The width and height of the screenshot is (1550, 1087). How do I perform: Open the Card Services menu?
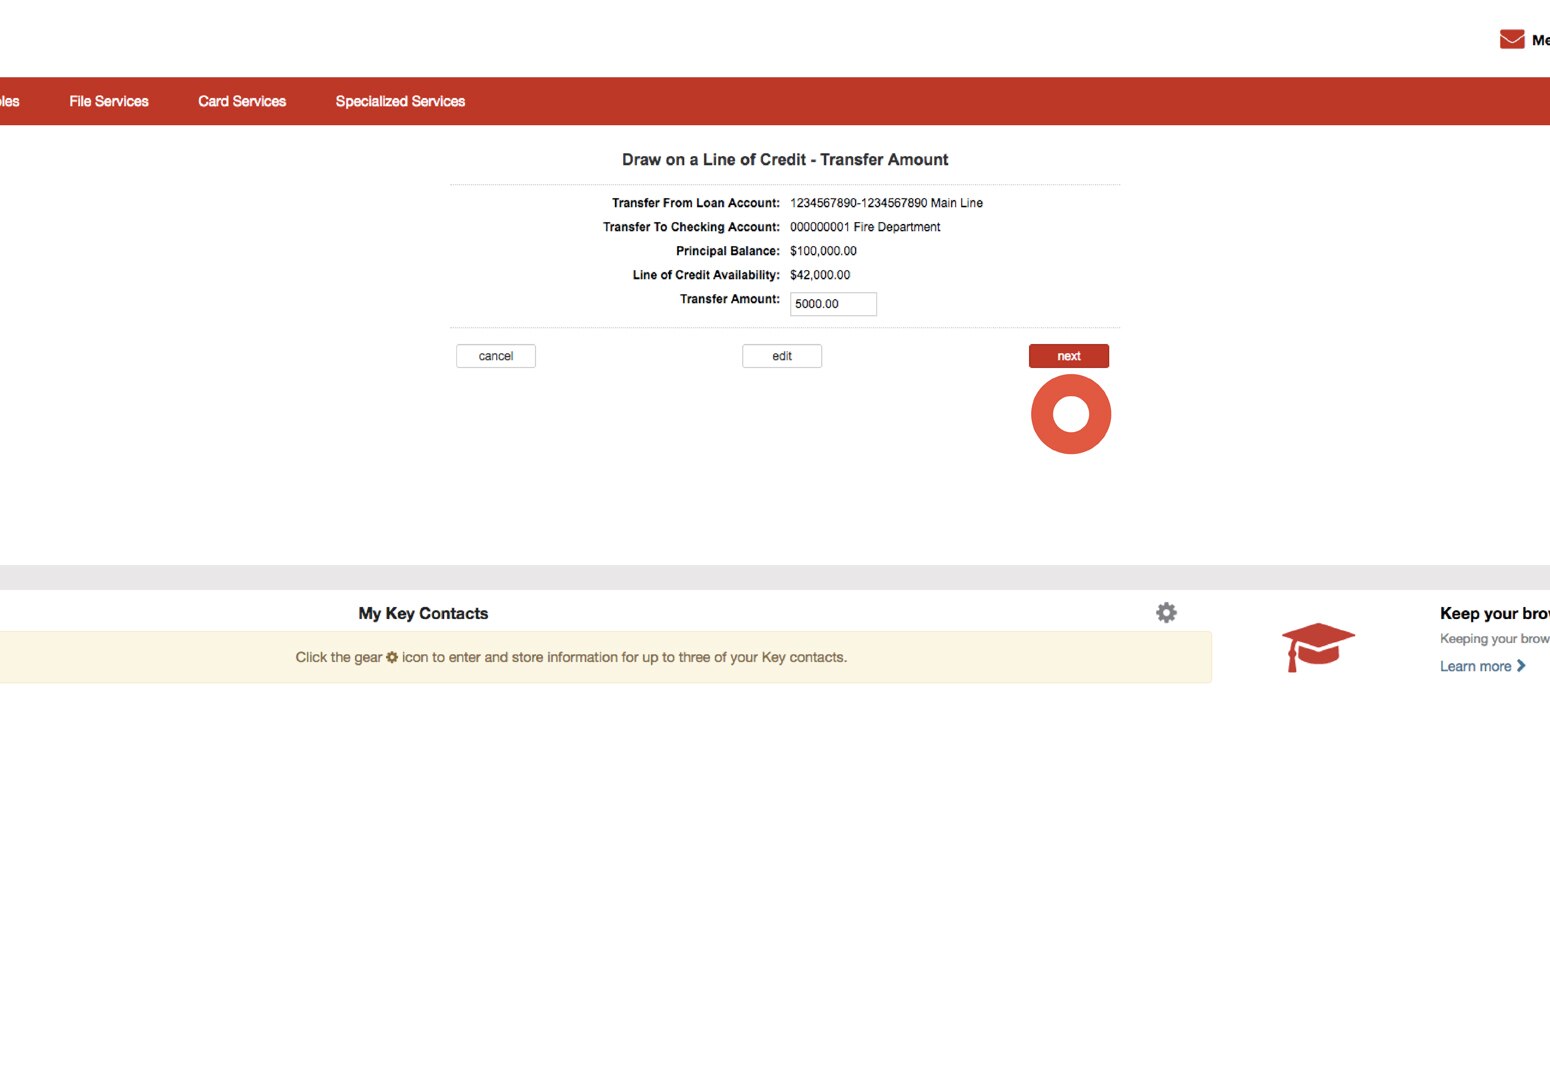point(242,101)
